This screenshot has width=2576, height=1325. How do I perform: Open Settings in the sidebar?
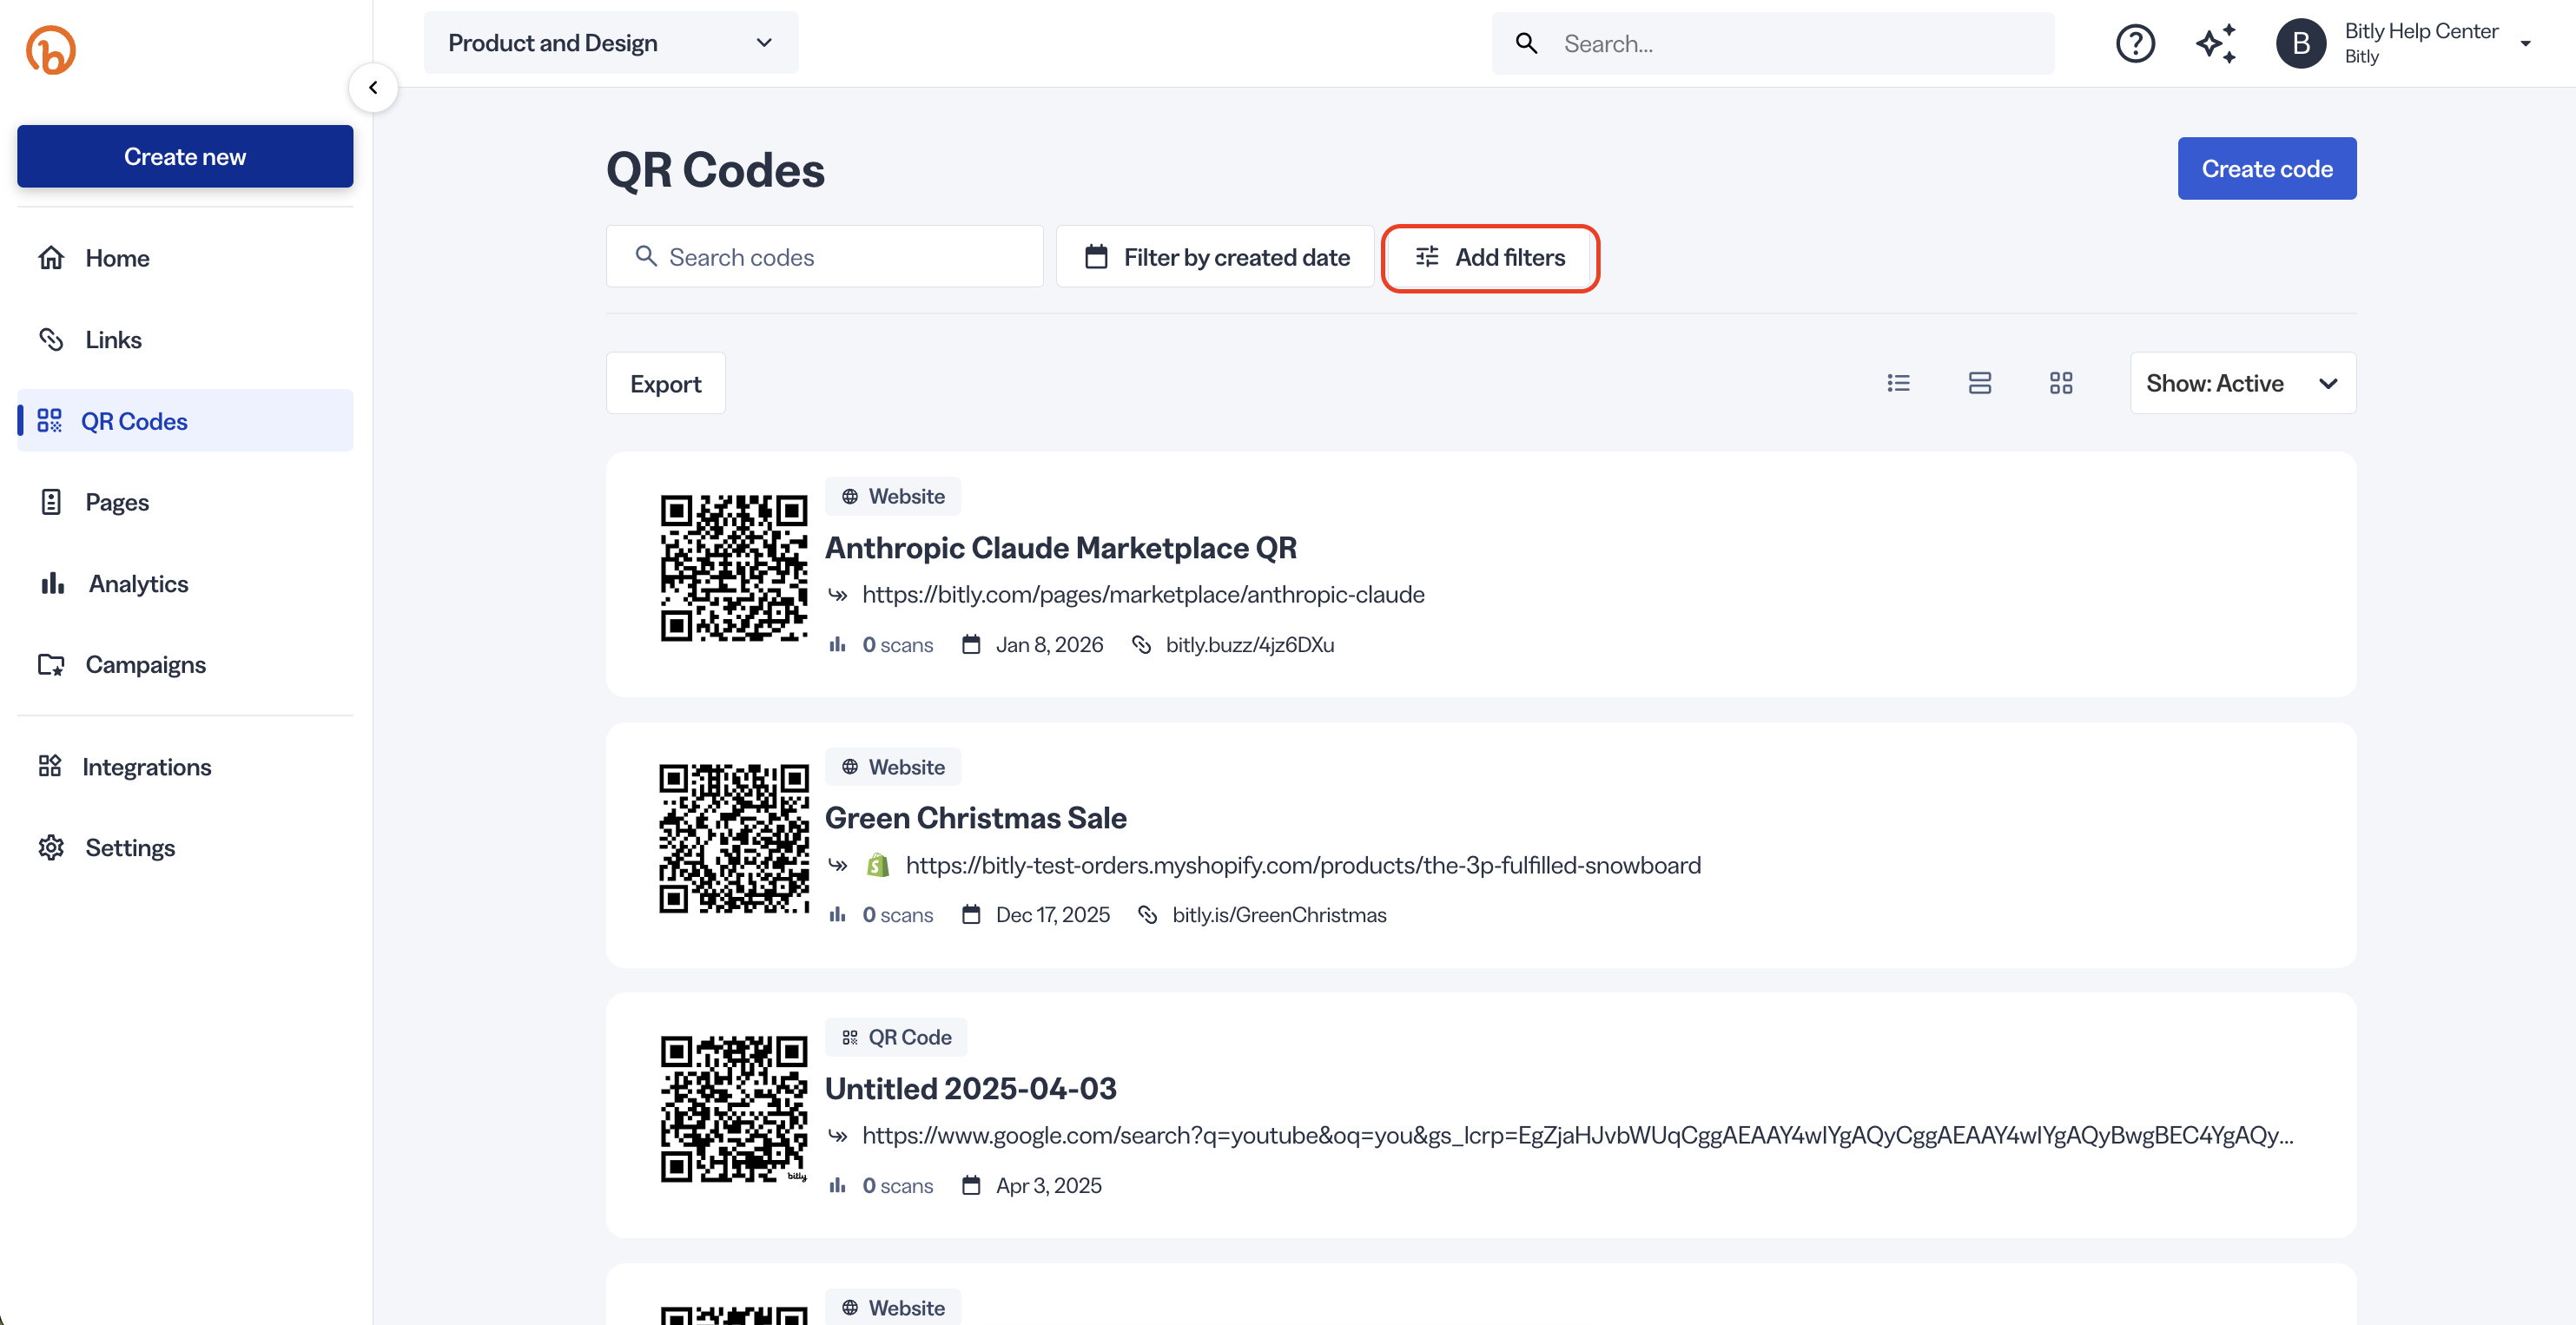185,848
